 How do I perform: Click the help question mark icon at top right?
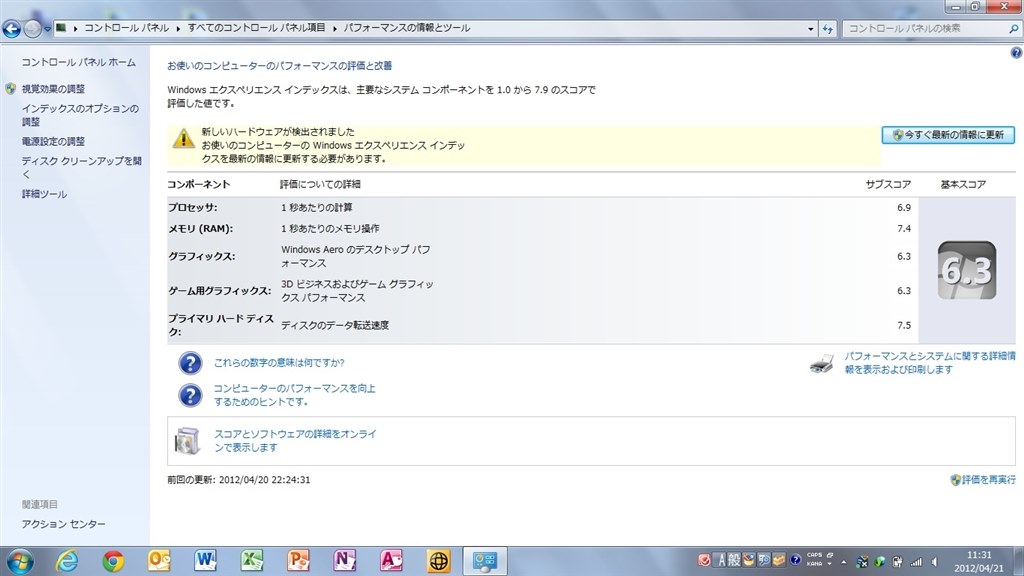pyautogui.click(x=1016, y=53)
